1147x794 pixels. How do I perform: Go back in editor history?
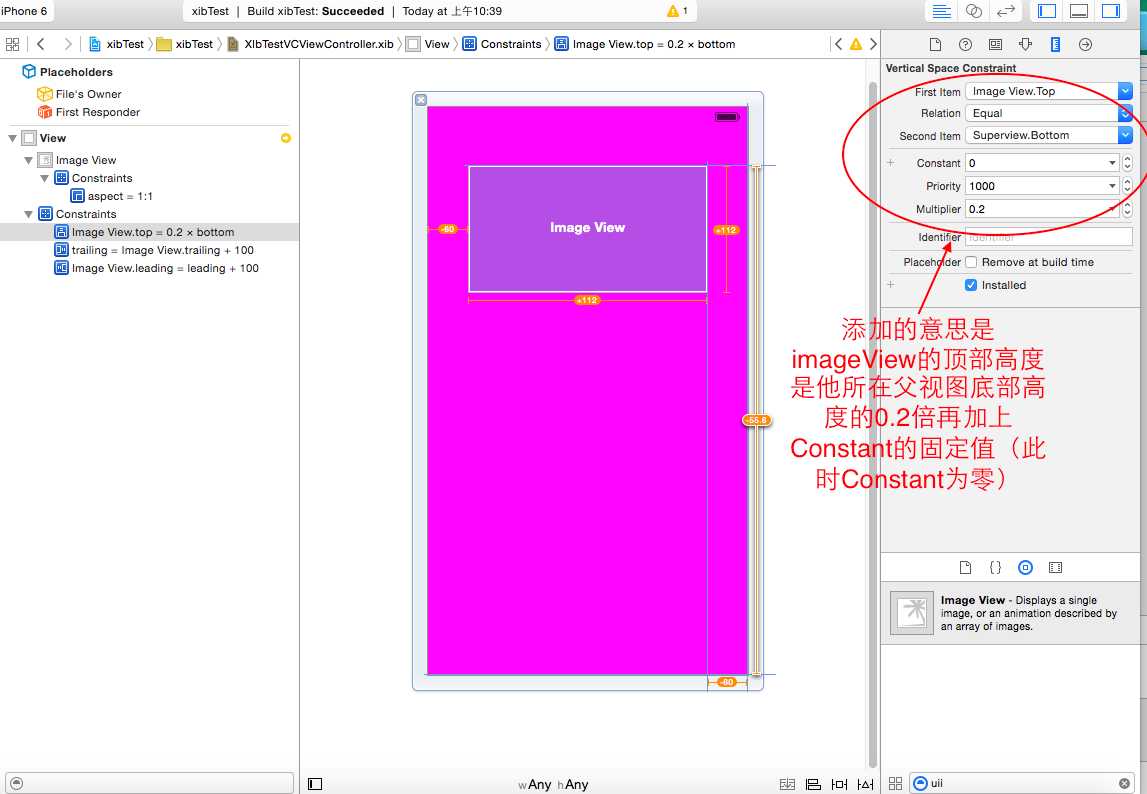(x=41, y=44)
